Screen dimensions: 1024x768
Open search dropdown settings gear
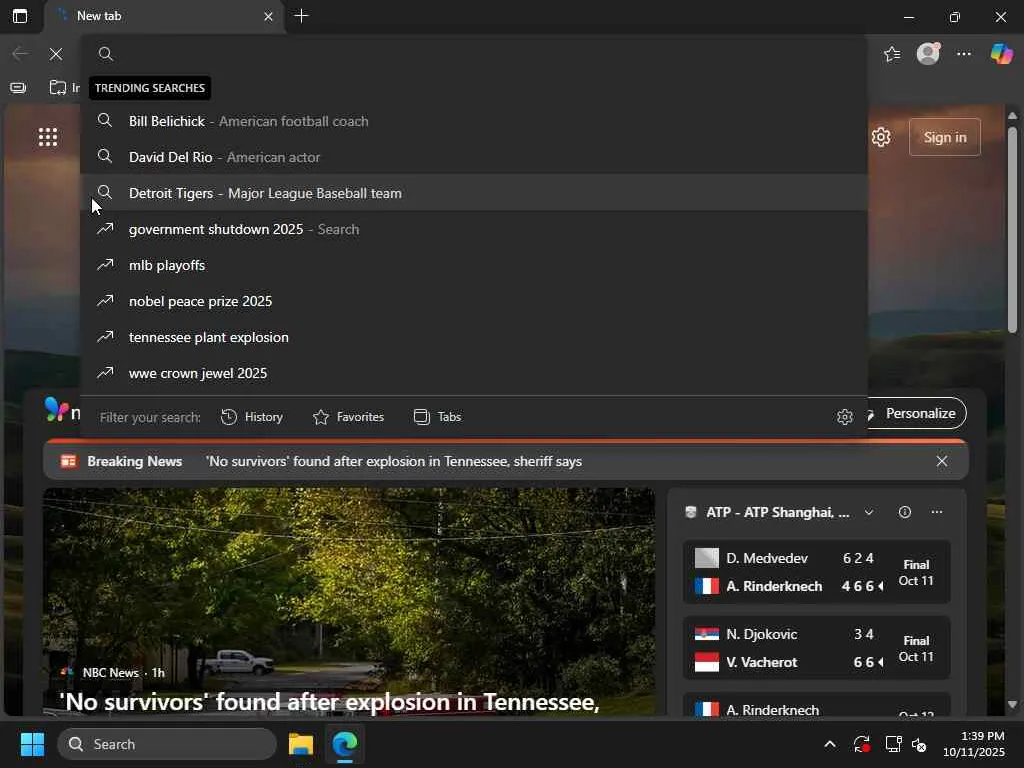[x=844, y=417]
